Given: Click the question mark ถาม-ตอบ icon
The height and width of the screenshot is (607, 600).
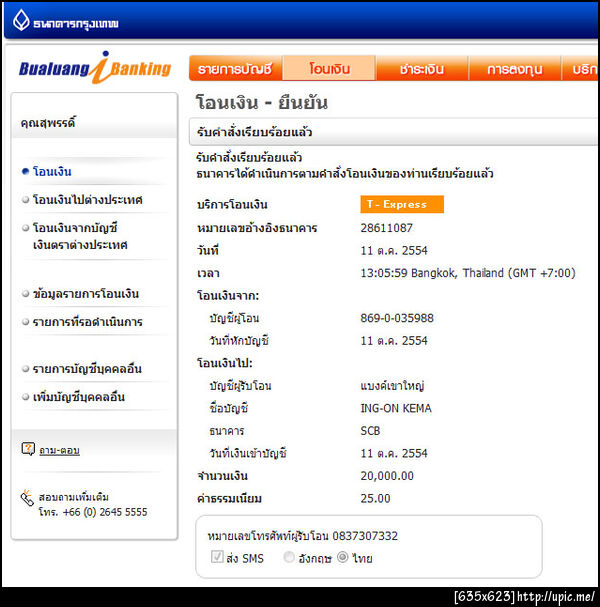Looking at the screenshot, I should click(28, 449).
